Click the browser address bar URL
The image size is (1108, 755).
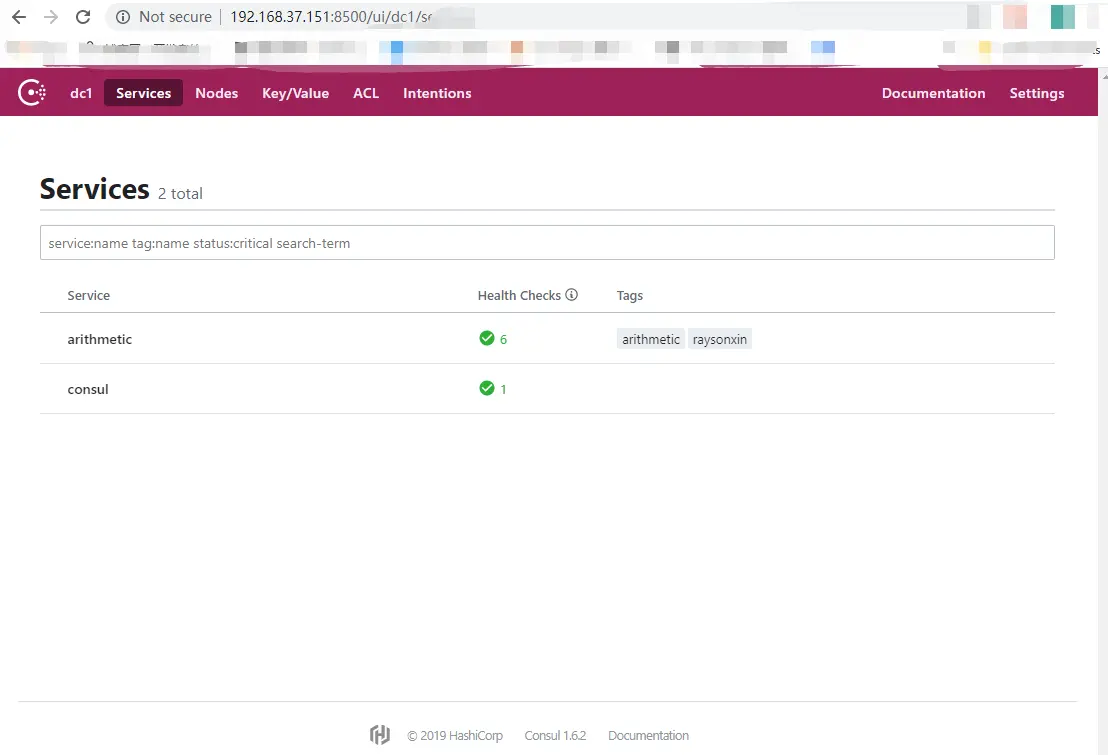click(x=331, y=17)
